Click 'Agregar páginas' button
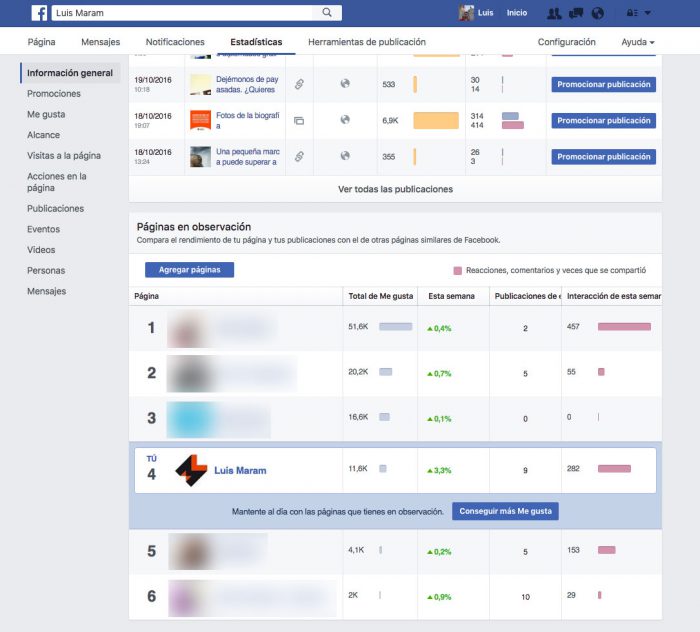This screenshot has width=700, height=632. [x=189, y=270]
